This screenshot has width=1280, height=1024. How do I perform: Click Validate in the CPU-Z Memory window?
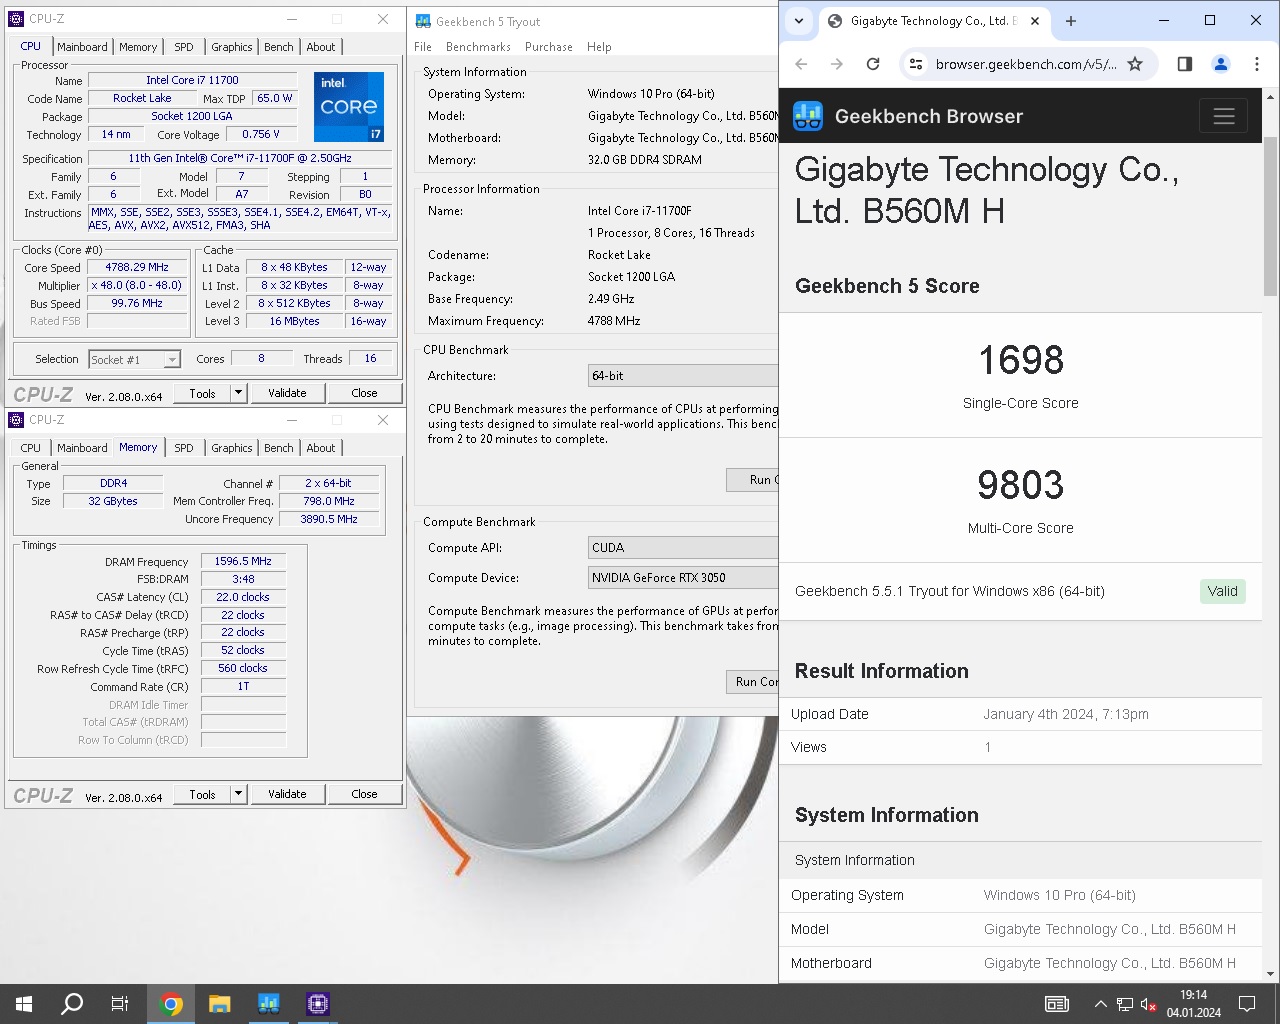pyautogui.click(x=287, y=794)
